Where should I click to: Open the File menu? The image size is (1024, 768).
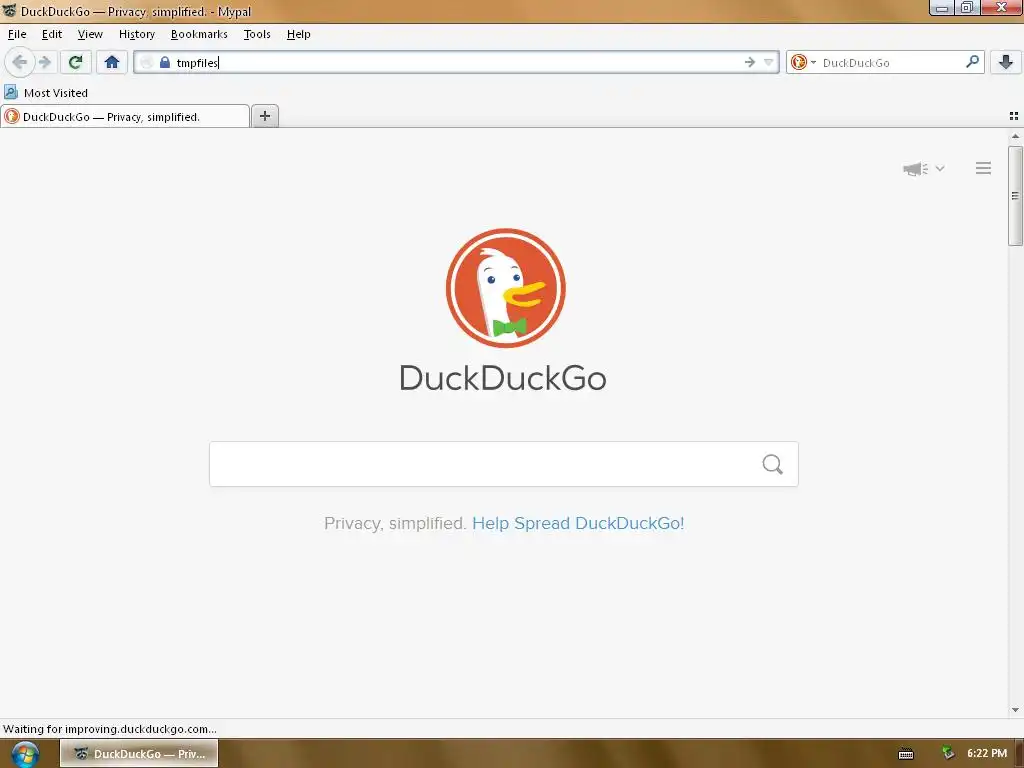point(17,34)
